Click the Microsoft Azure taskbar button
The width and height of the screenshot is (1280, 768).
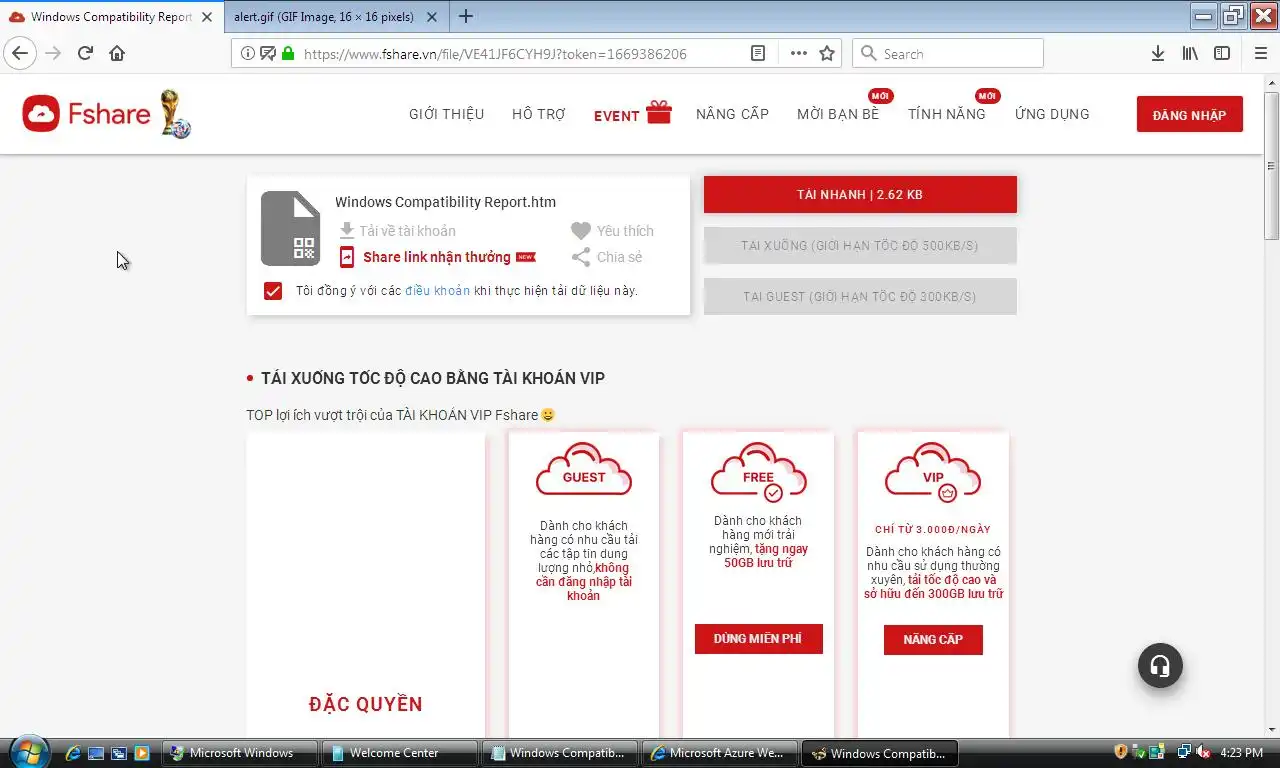click(720, 753)
